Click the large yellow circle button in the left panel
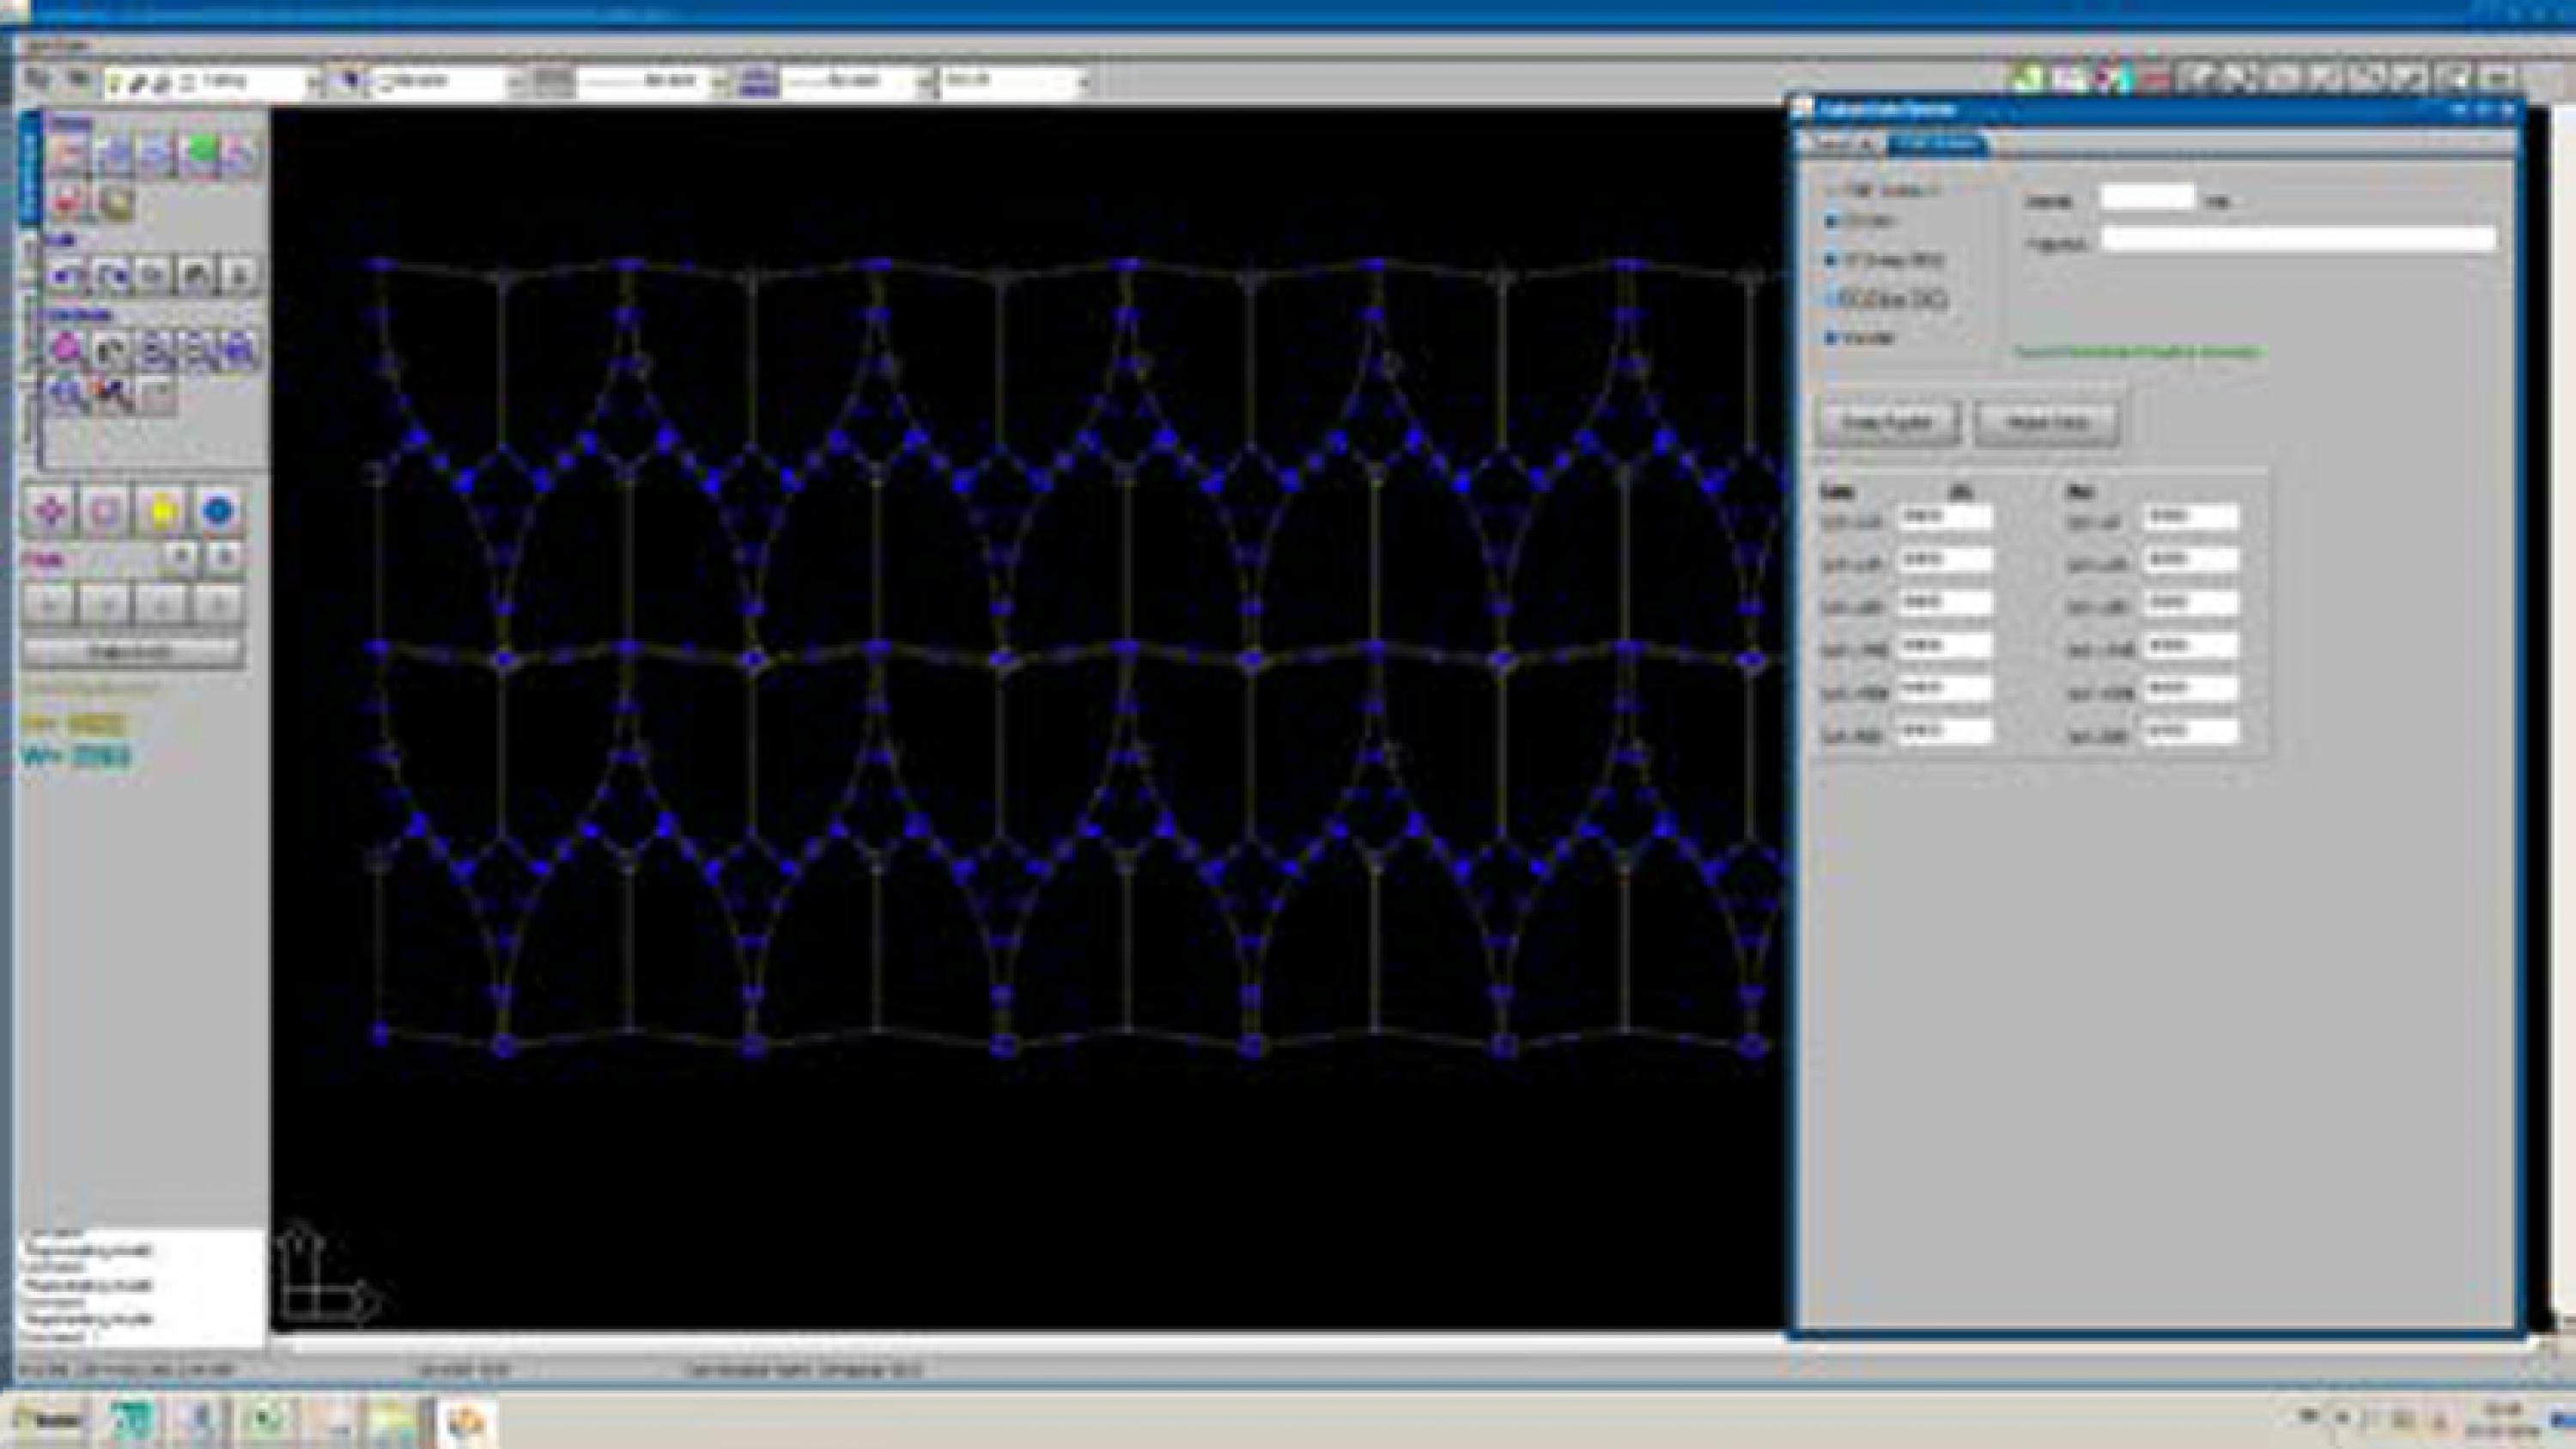Screen dimensions: 2576x1449 pos(161,511)
